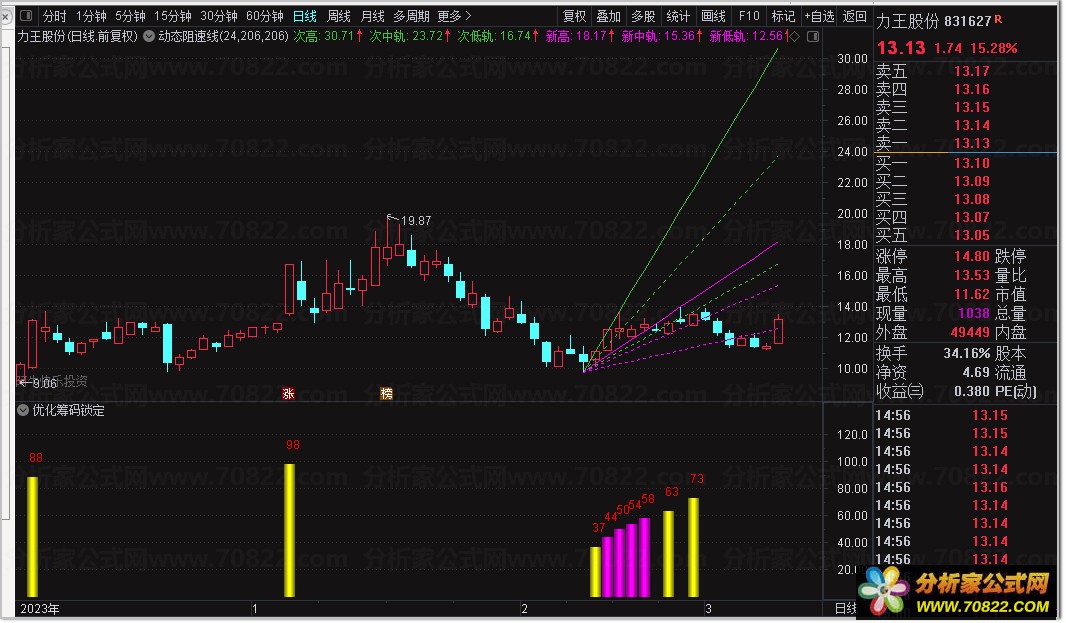Open the 统计 statistics button
The height and width of the screenshot is (623, 1066).
(x=678, y=16)
